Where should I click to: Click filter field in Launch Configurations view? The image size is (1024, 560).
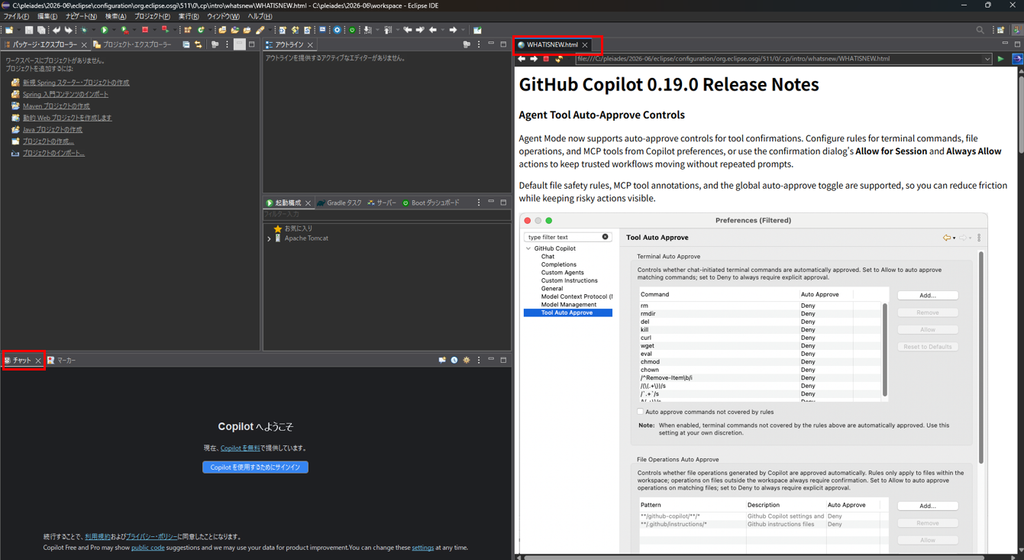[387, 214]
